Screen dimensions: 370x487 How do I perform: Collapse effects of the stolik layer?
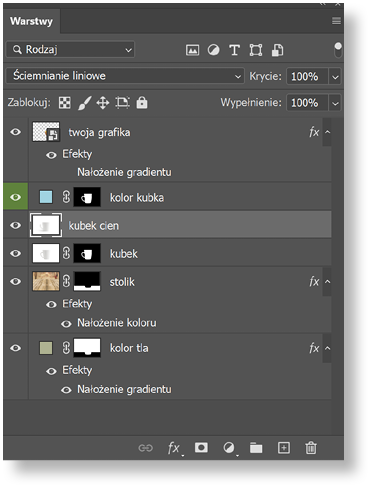[328, 282]
